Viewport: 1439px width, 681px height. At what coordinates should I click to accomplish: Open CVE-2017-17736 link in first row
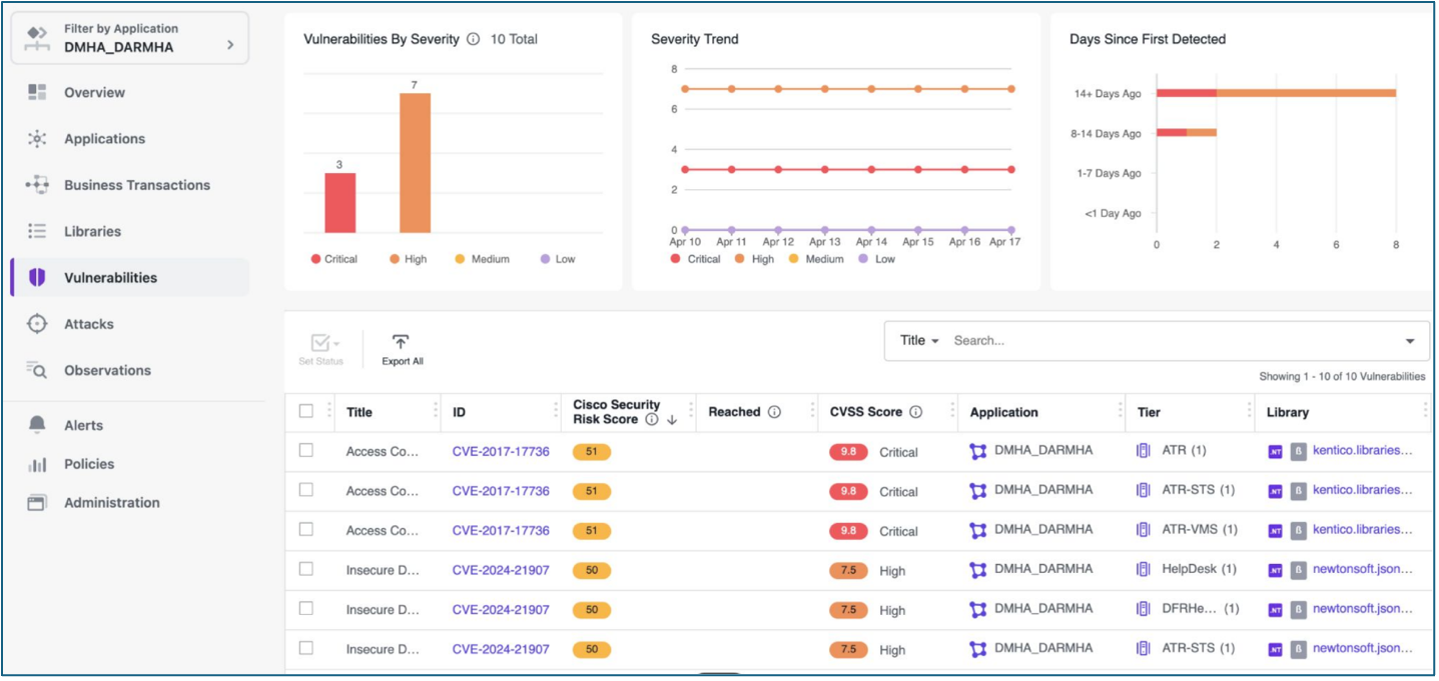tap(500, 451)
